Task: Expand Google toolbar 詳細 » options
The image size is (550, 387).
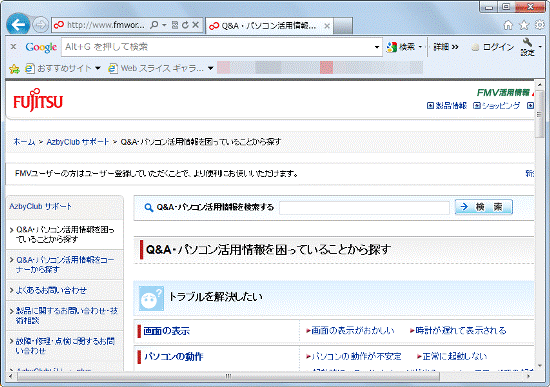Action: tap(446, 47)
